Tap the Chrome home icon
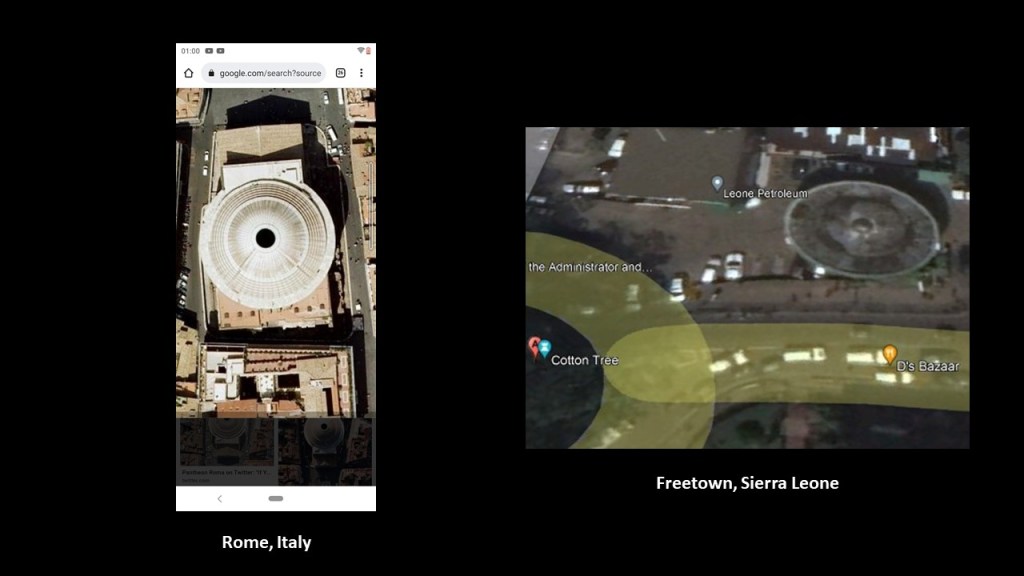This screenshot has width=1024, height=576. (188, 73)
